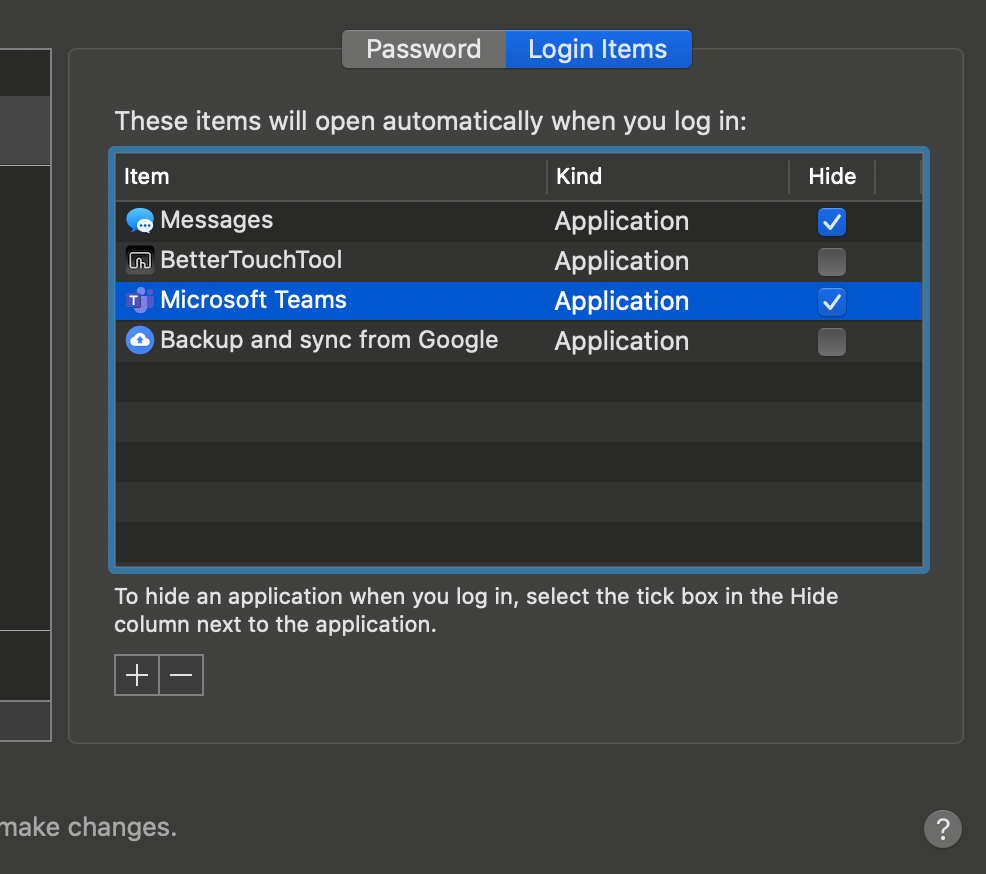Screen dimensions: 986x874
Task: Tick Hide for Backup and sync from Google
Action: click(831, 342)
